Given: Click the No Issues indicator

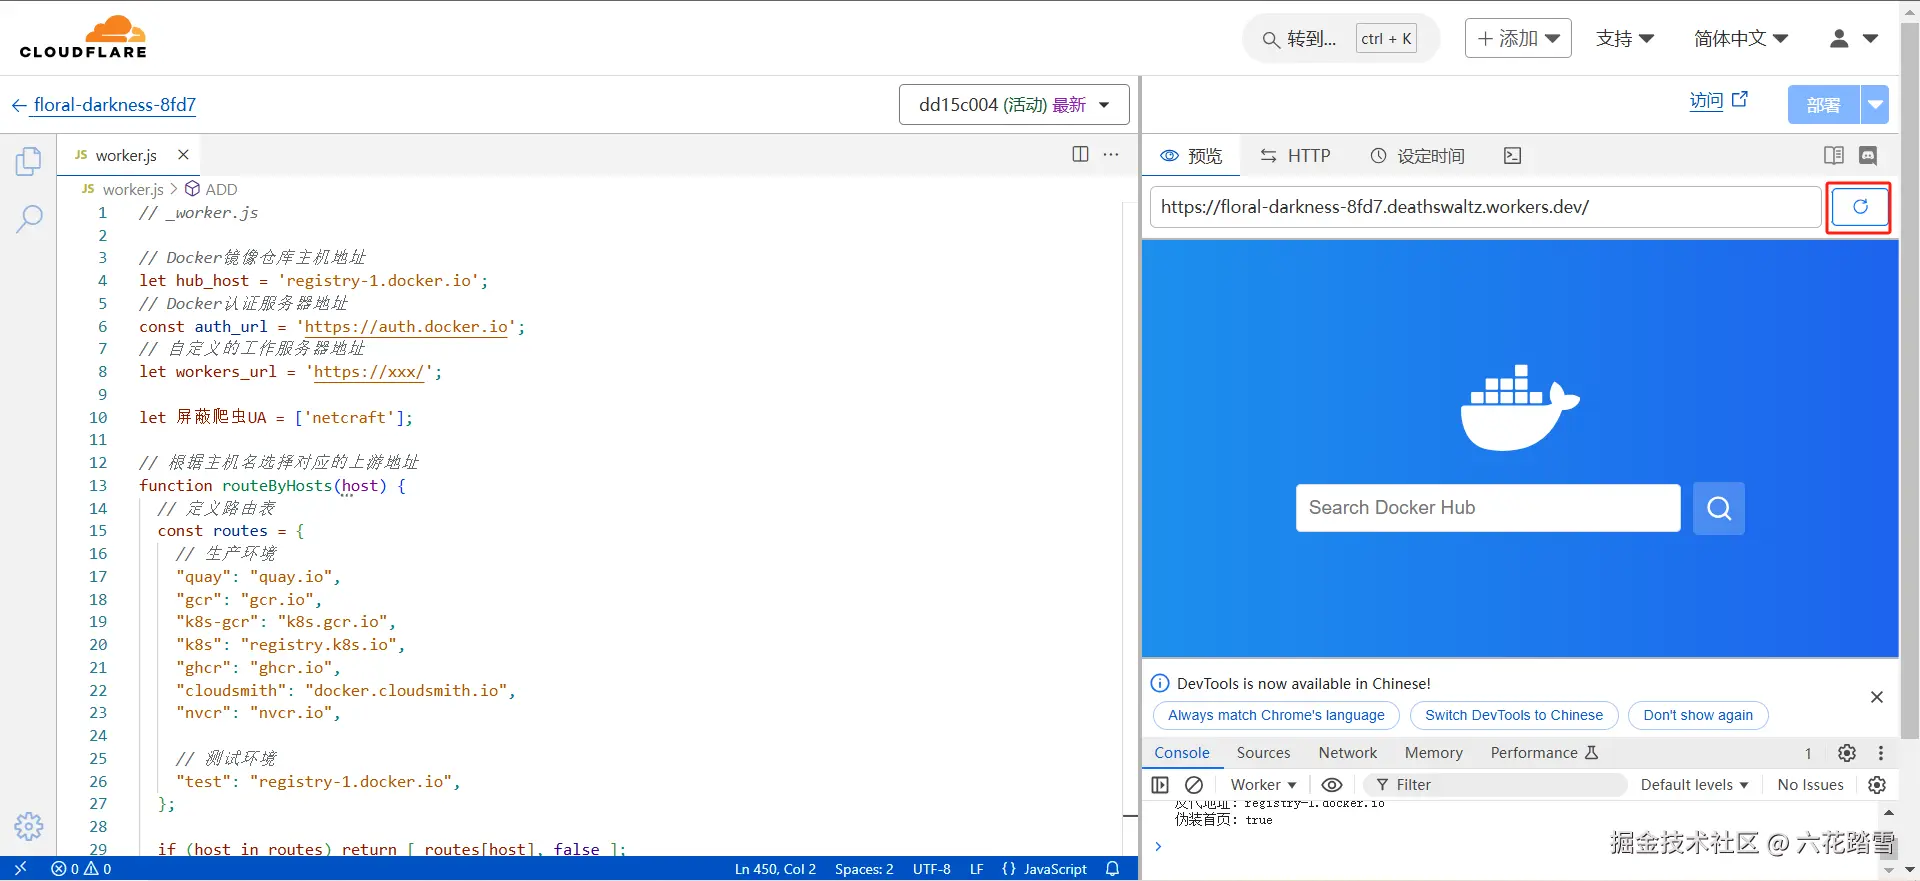Looking at the screenshot, I should pos(1810,785).
